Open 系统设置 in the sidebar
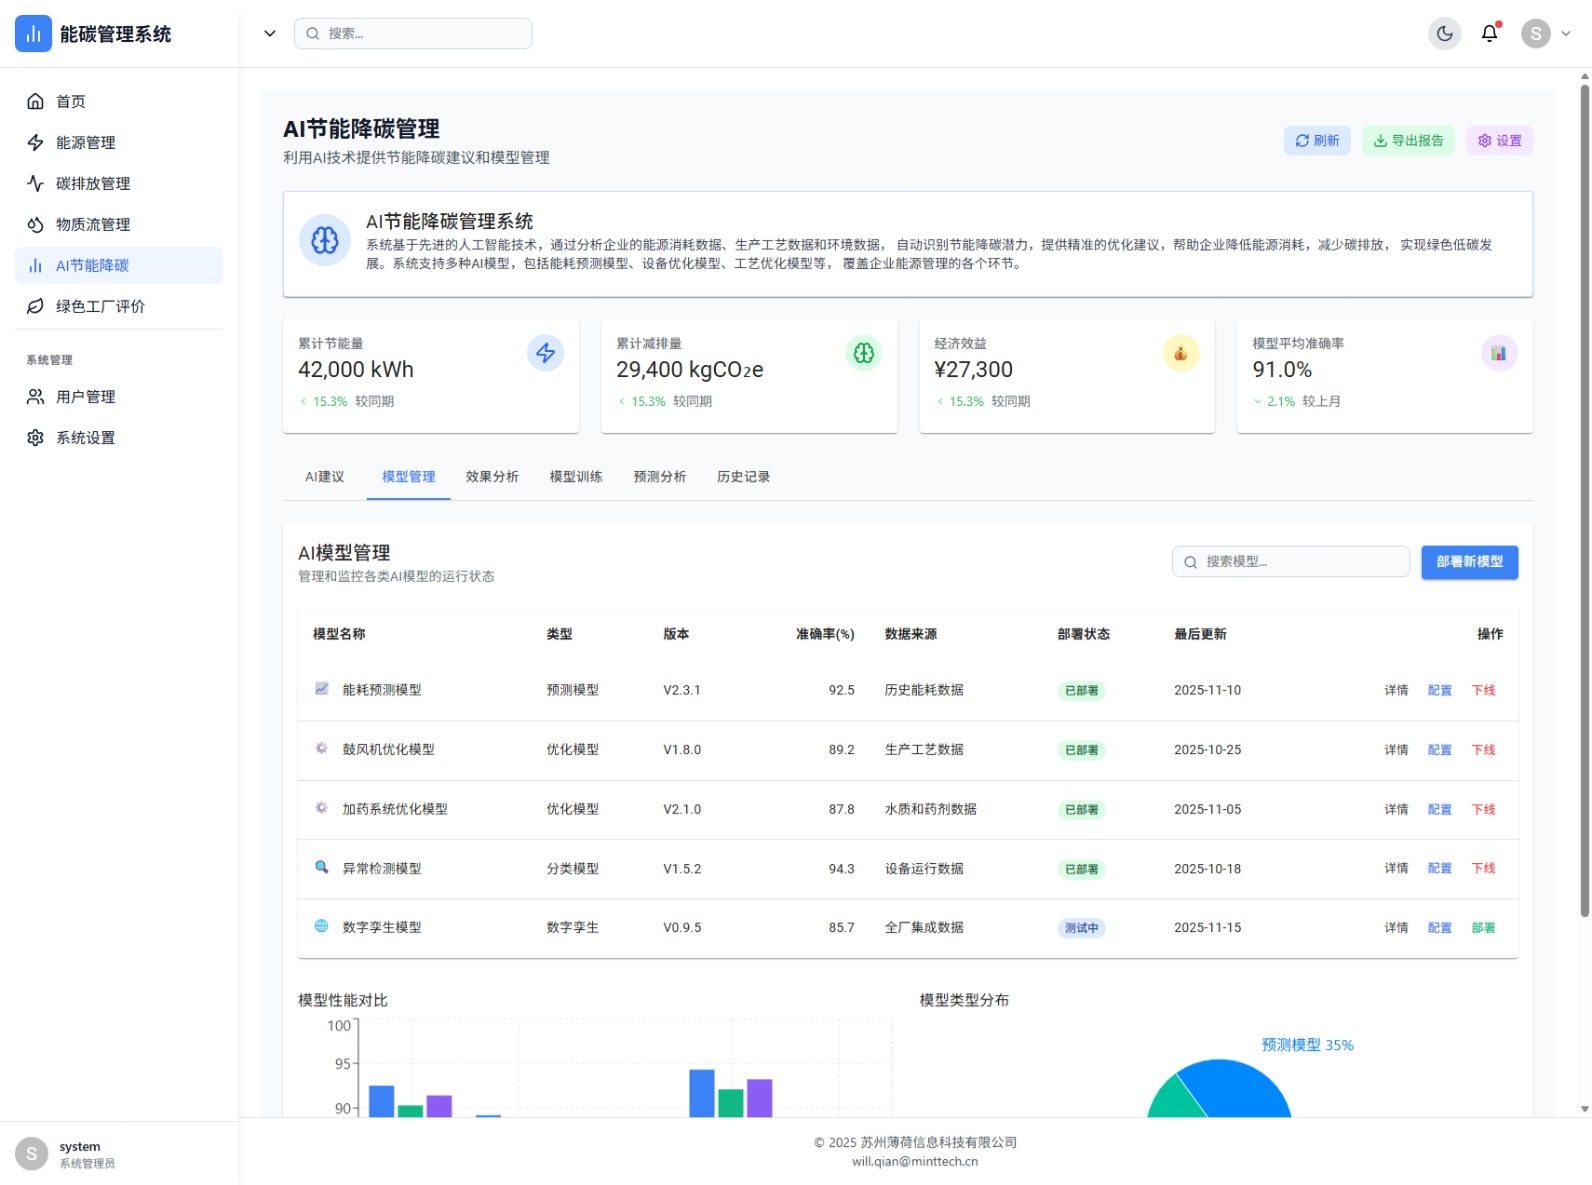Viewport: 1592px width, 1185px height. point(86,438)
